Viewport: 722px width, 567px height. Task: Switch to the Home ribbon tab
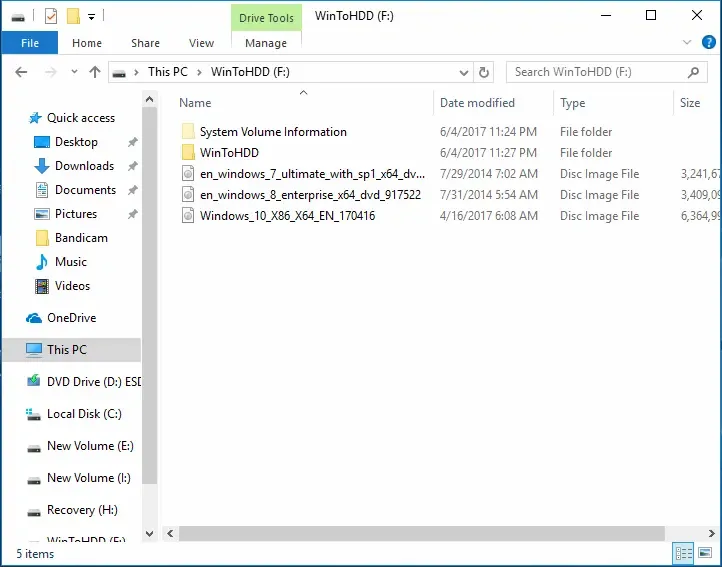pyautogui.click(x=87, y=43)
